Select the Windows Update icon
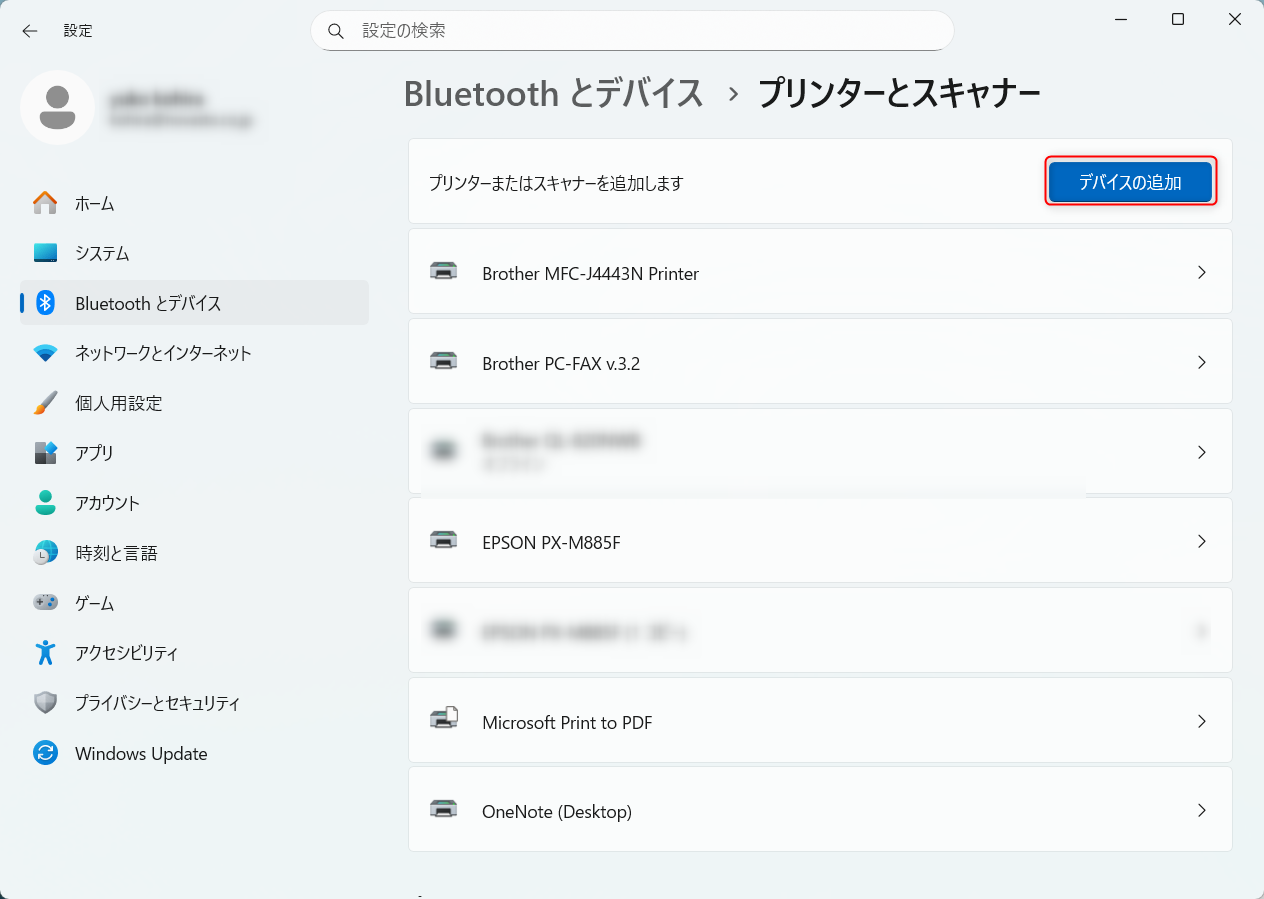 click(45, 753)
